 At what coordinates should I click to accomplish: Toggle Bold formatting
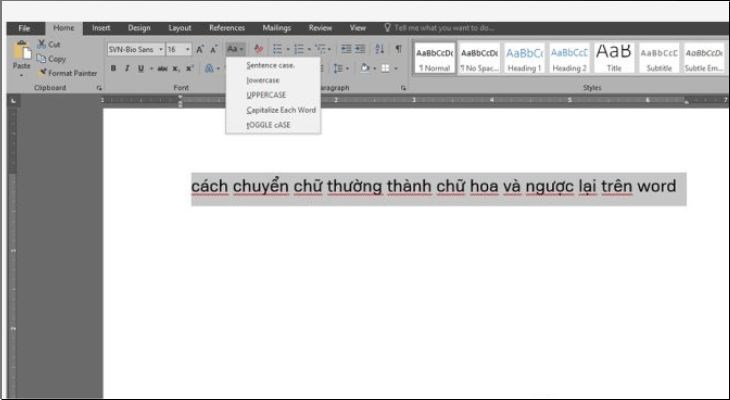[x=113, y=68]
